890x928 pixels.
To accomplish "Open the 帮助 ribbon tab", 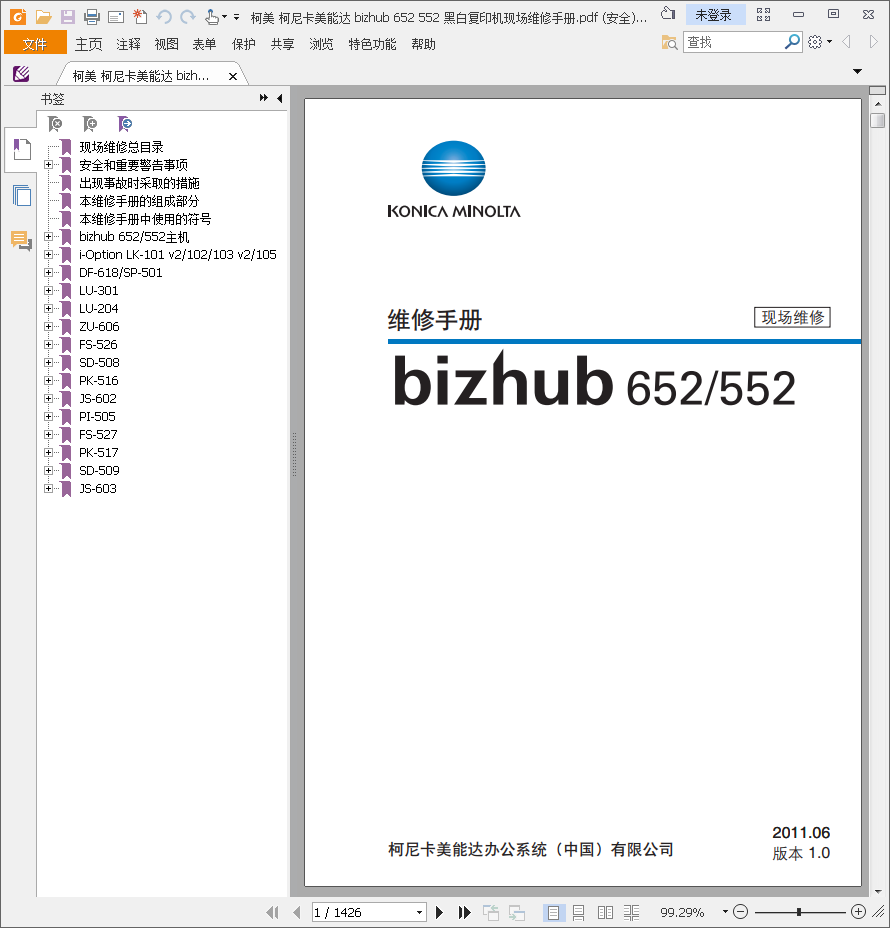I will click(423, 44).
